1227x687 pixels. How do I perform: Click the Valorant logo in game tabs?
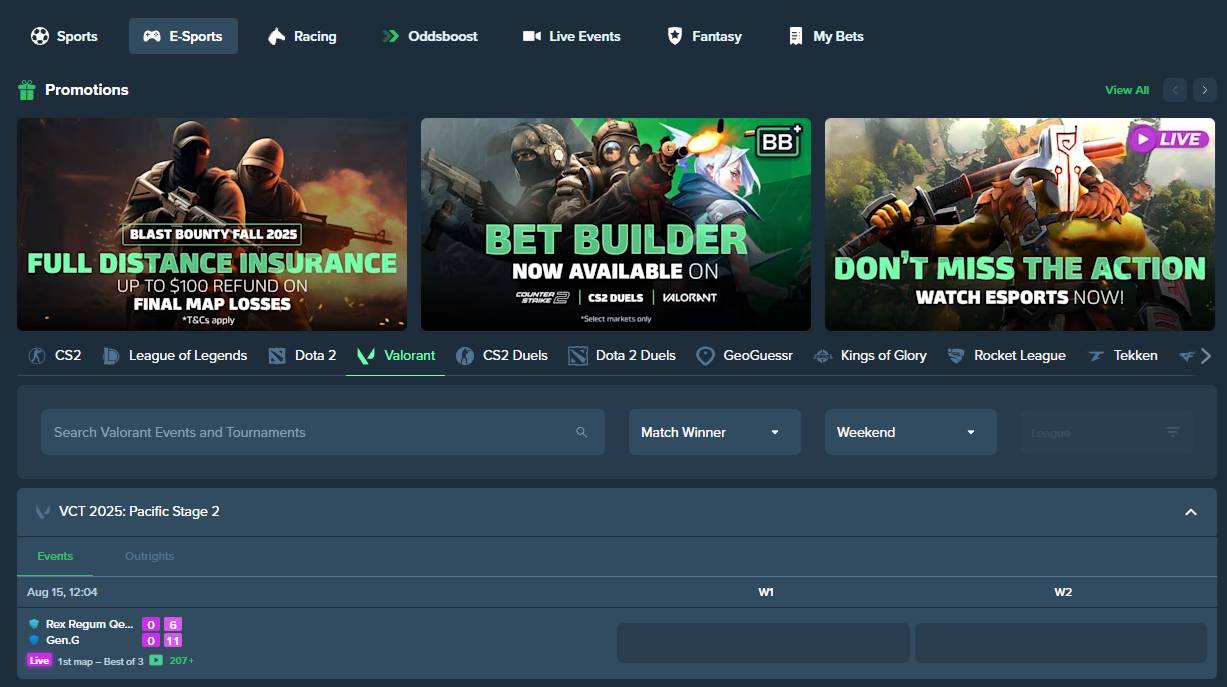(x=366, y=356)
